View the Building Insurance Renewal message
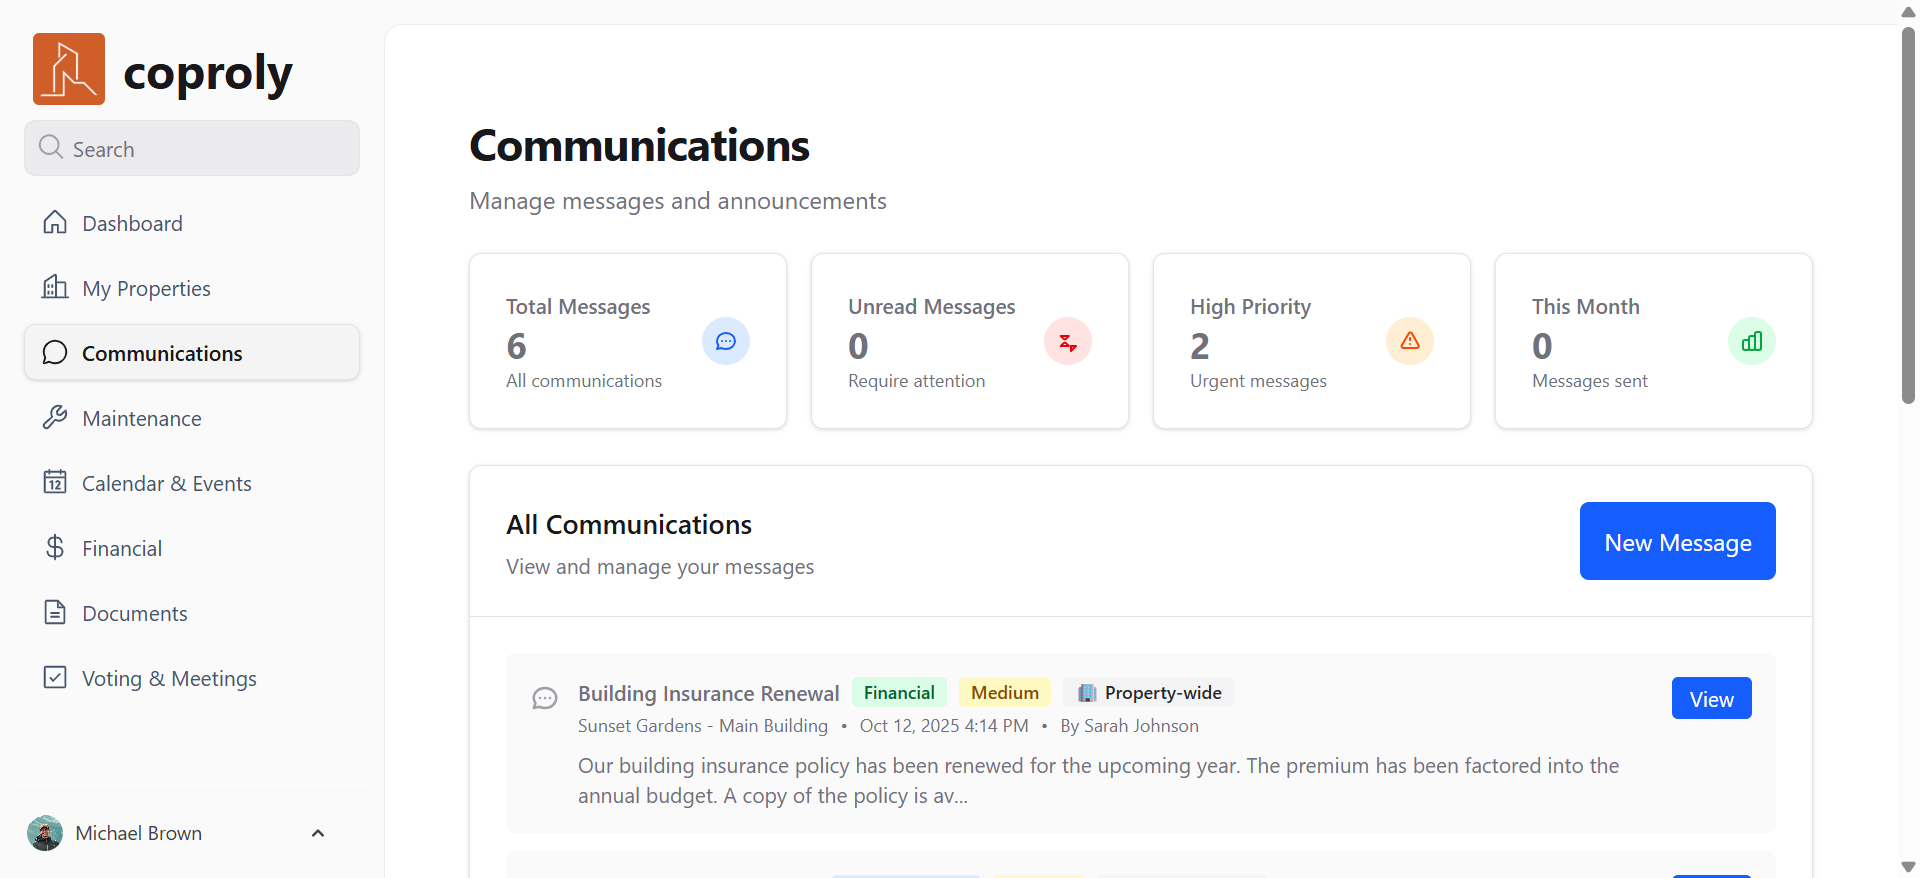1920x878 pixels. (1711, 699)
